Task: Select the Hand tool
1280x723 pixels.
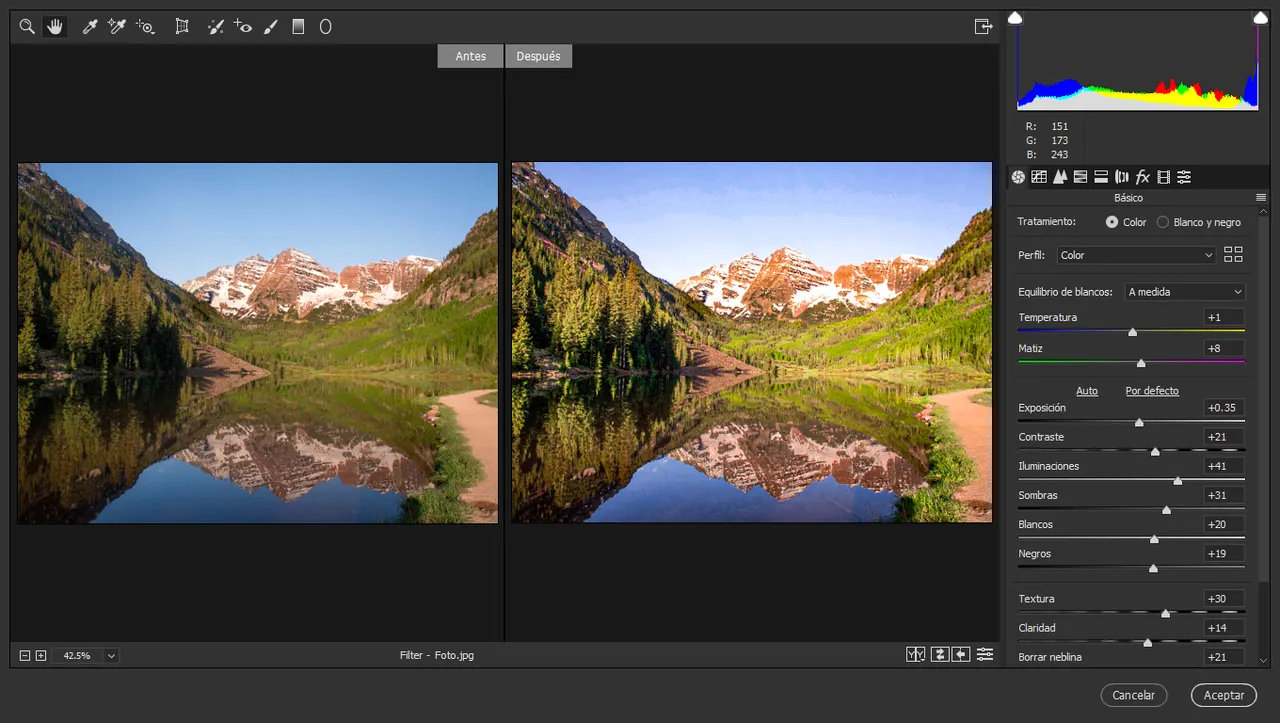Action: pos(55,27)
